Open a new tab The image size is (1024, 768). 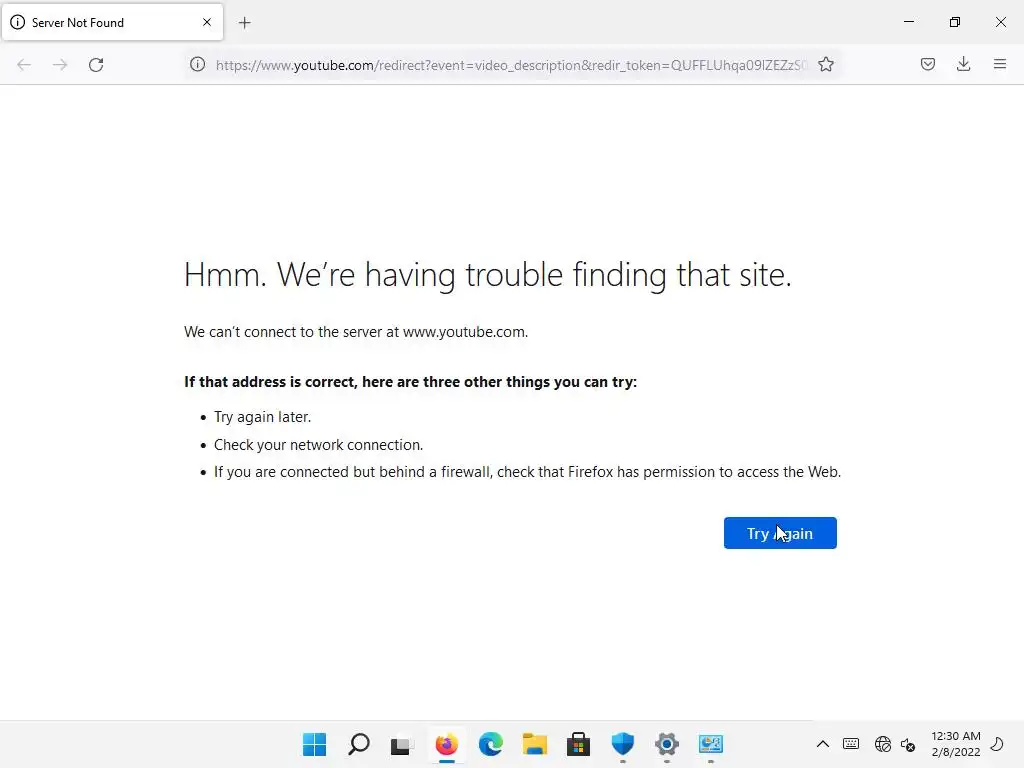tap(244, 23)
